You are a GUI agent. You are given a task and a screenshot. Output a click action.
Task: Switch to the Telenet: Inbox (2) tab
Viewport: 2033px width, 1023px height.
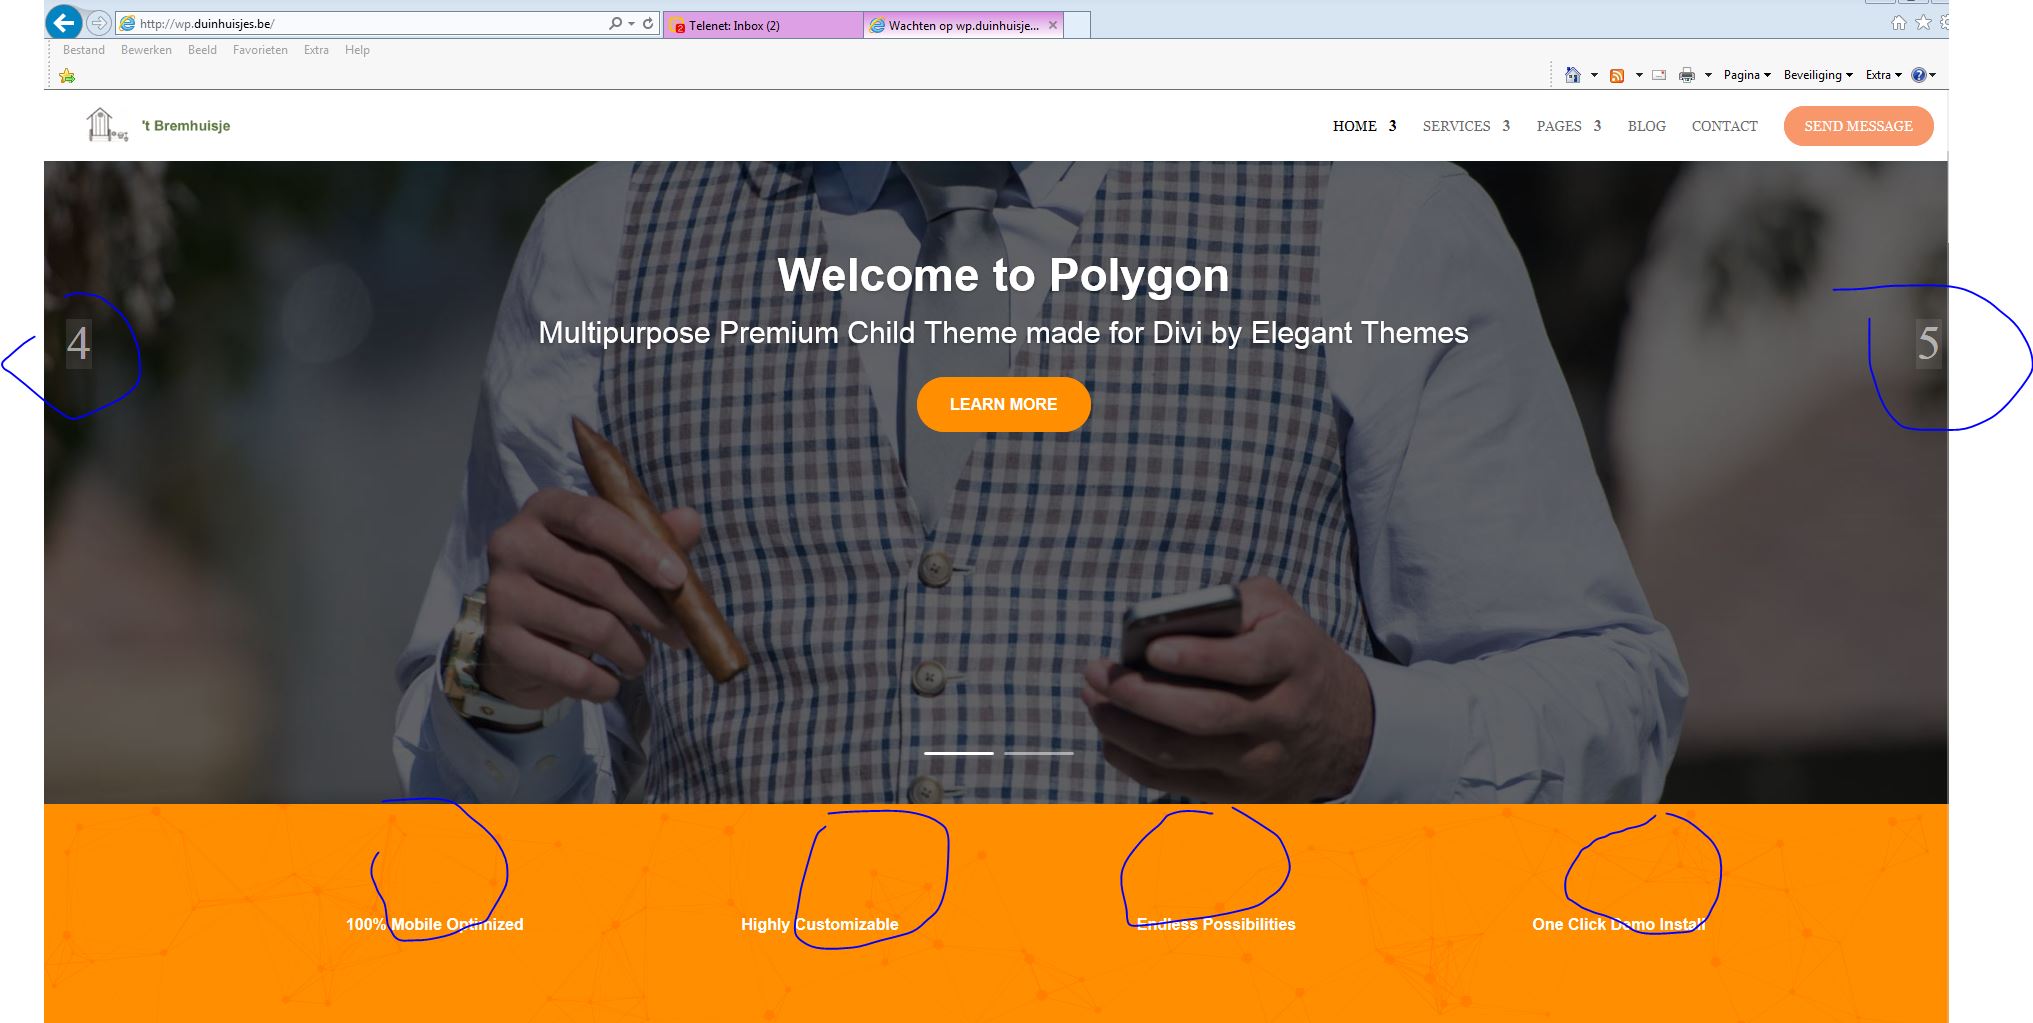pyautogui.click(x=762, y=25)
